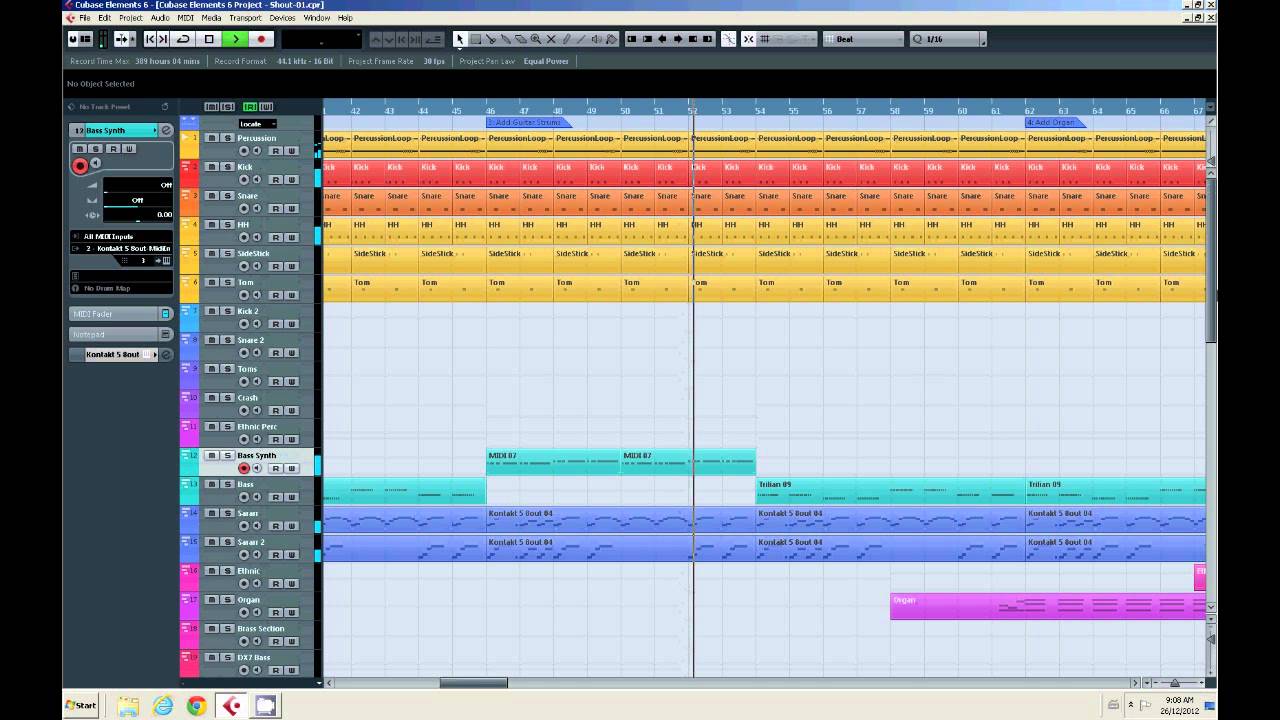Open Google Chrome from the taskbar
Viewport: 1280px width, 720px height.
tap(196, 706)
